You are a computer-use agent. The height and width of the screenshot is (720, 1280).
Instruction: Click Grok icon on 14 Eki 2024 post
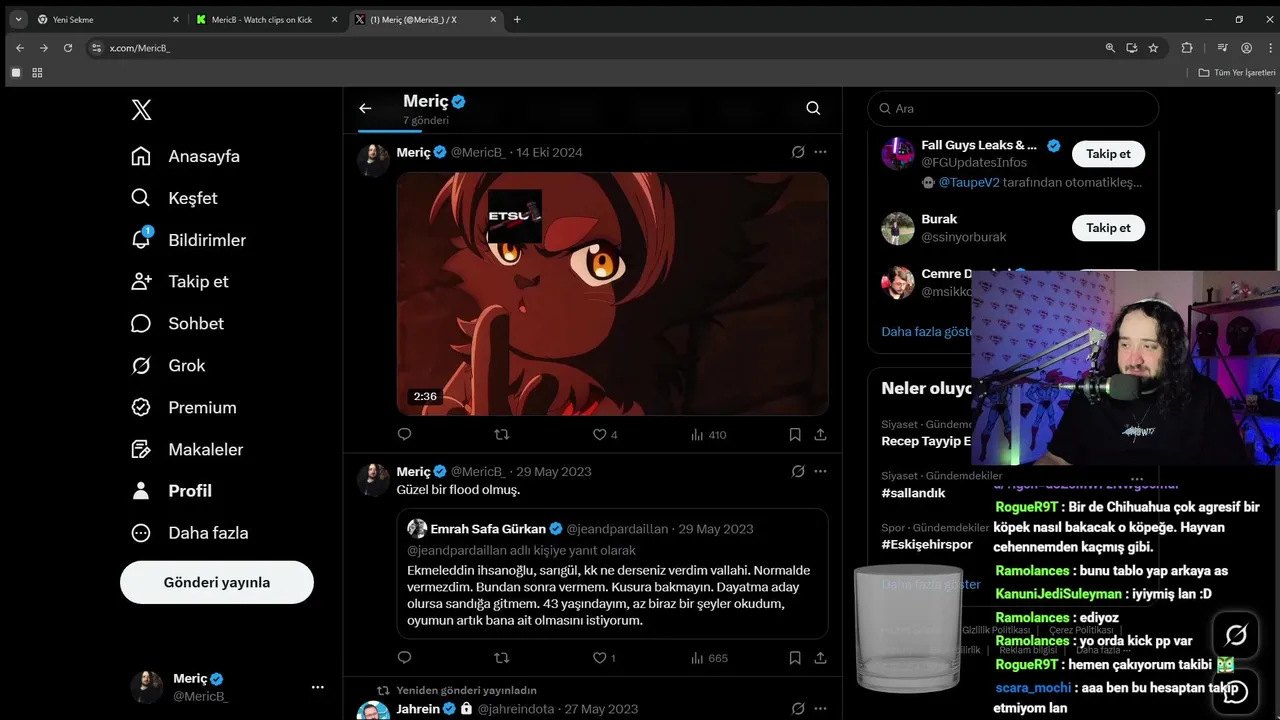[x=798, y=152]
